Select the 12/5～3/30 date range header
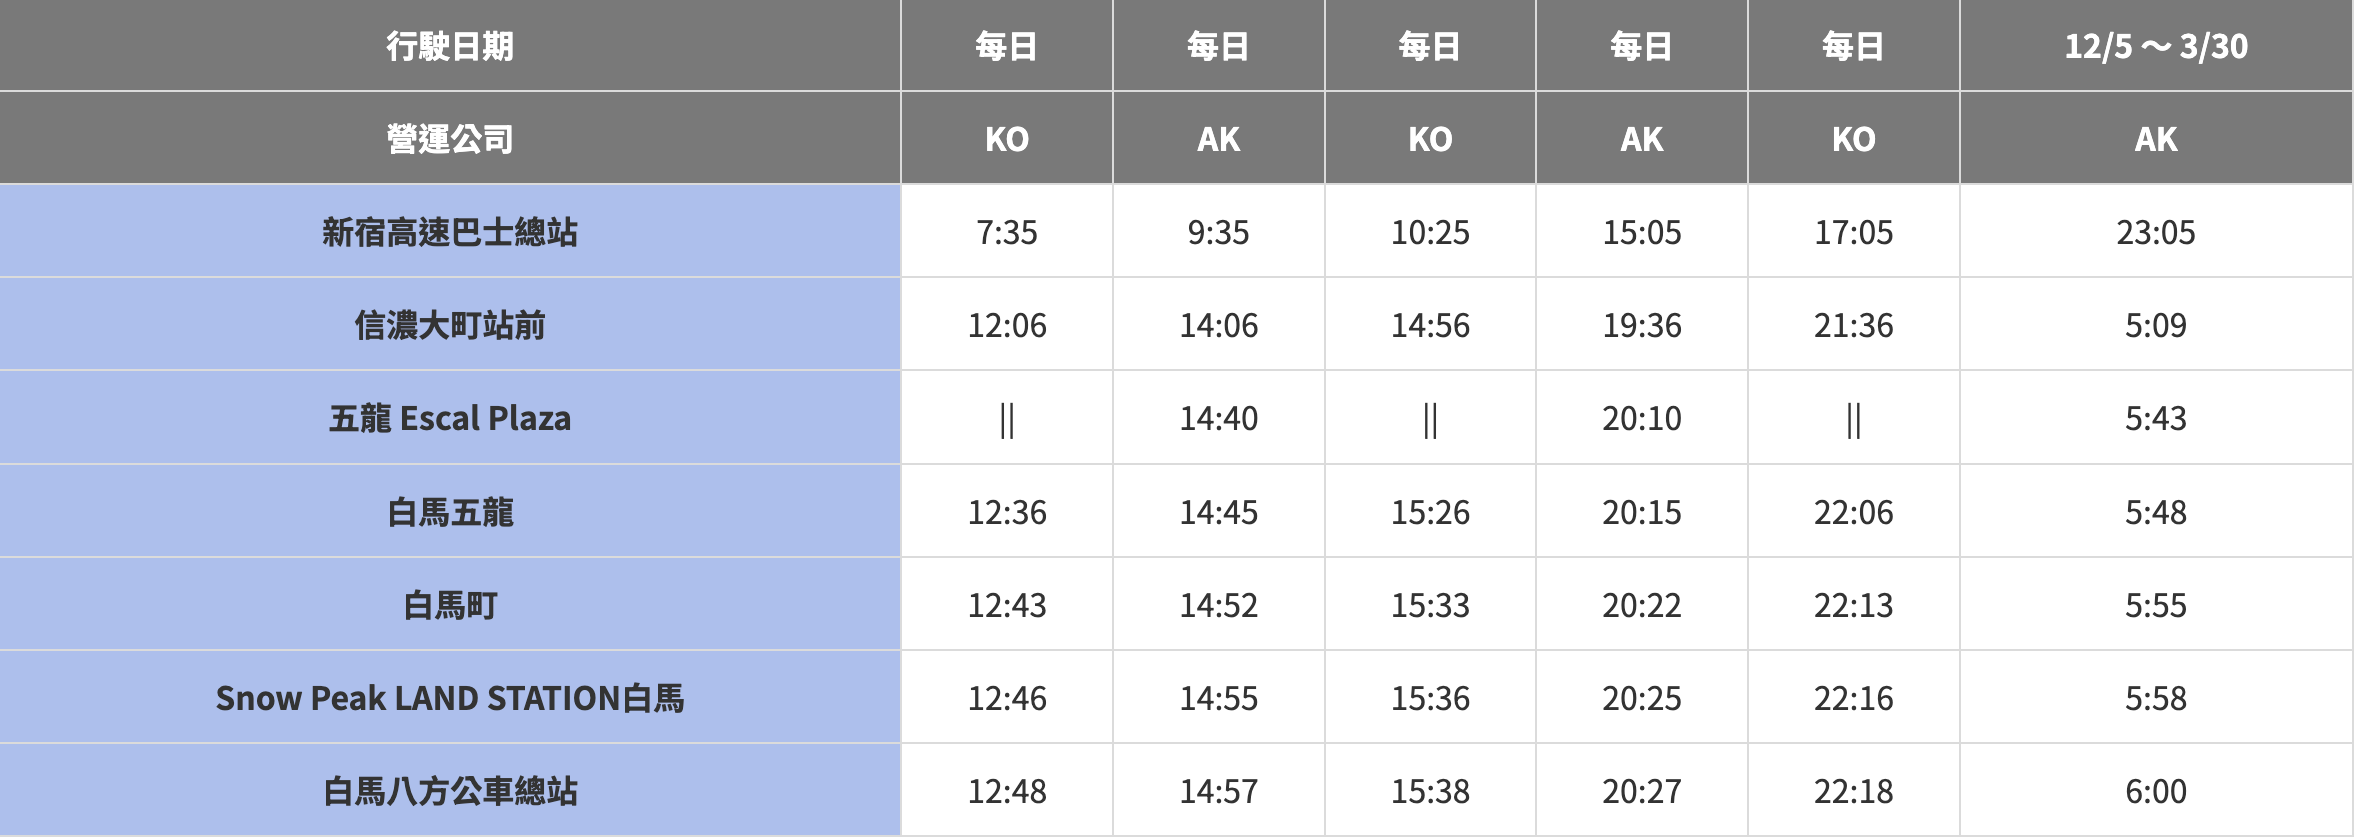 [2155, 46]
